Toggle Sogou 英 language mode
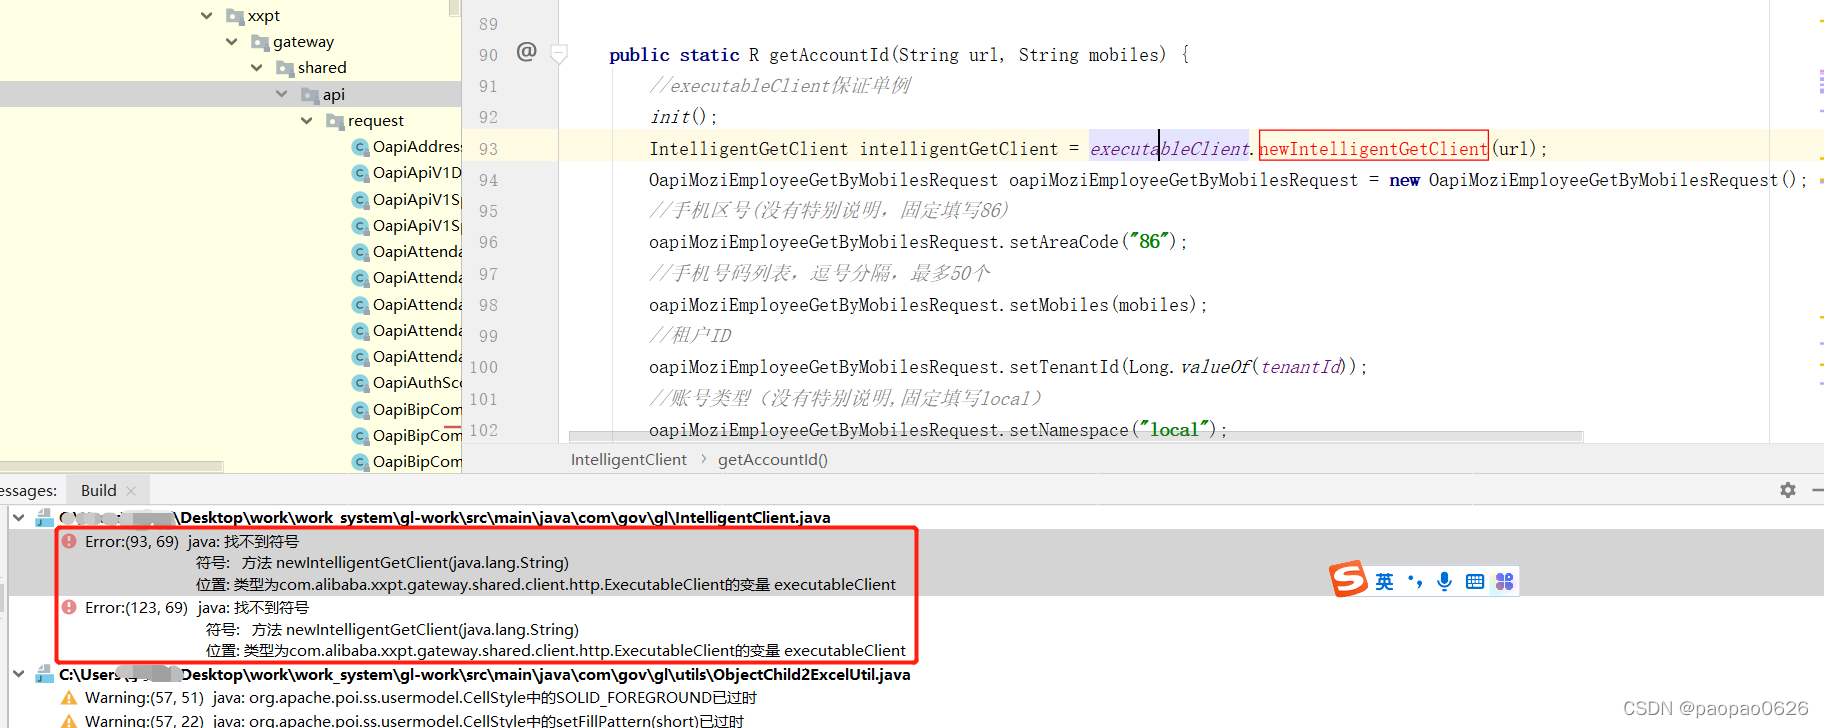 1384,582
